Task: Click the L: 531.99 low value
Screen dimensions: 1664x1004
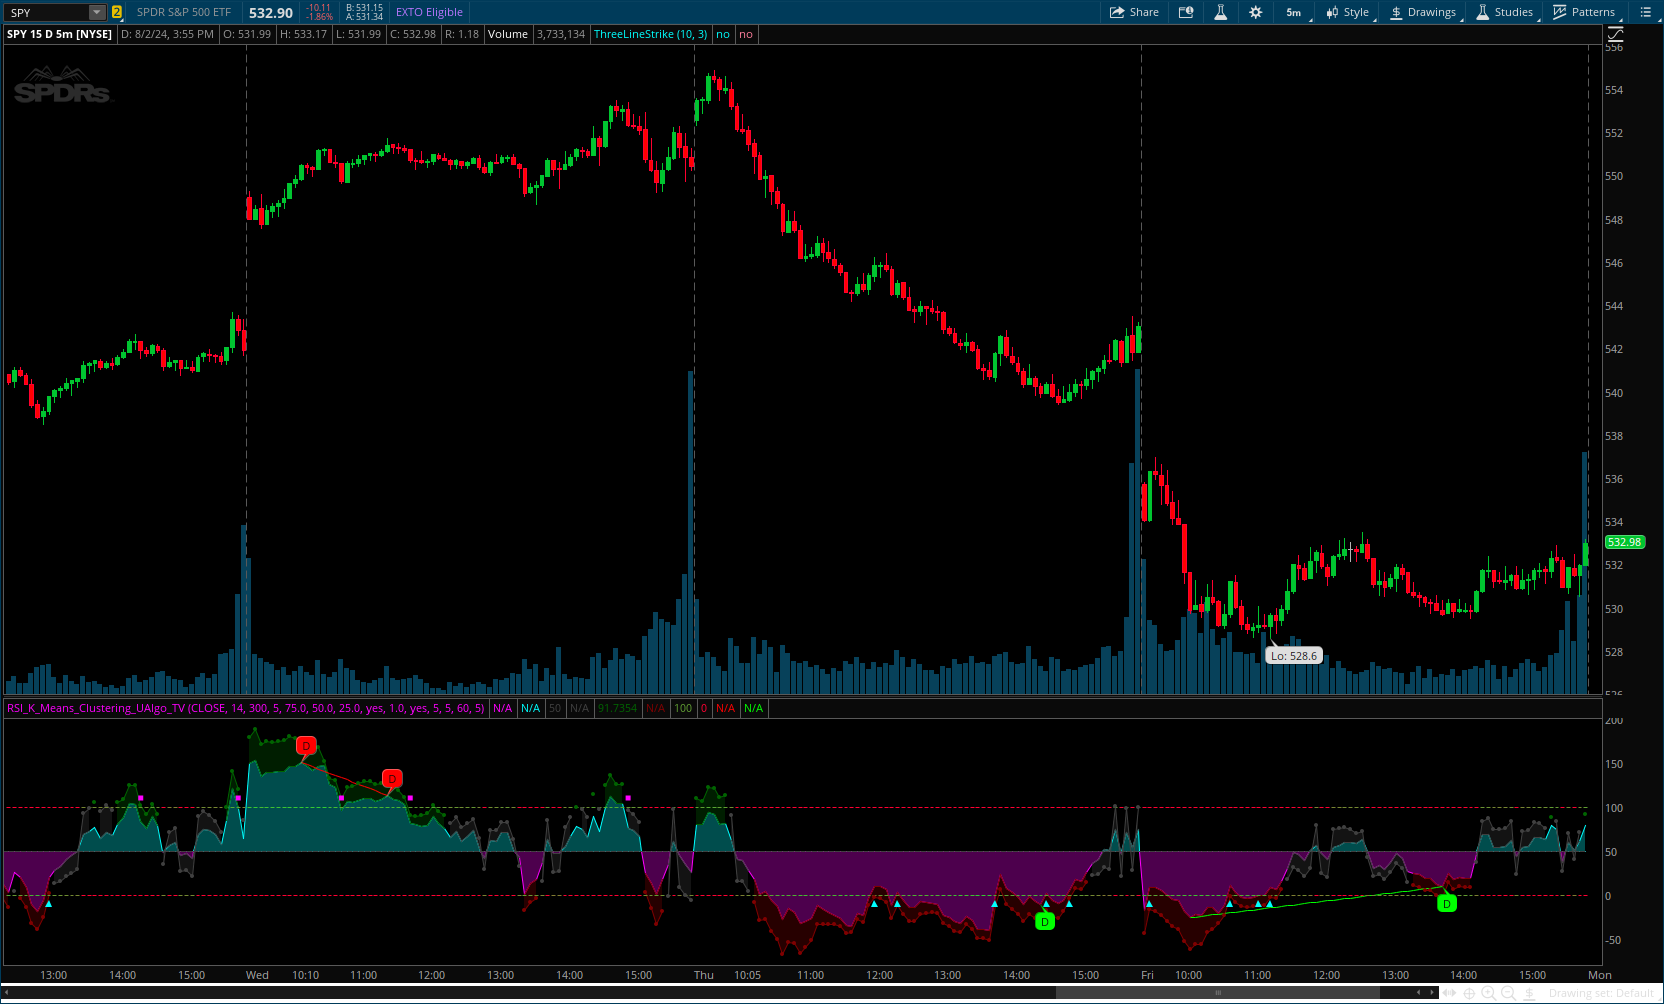Action: 358,34
